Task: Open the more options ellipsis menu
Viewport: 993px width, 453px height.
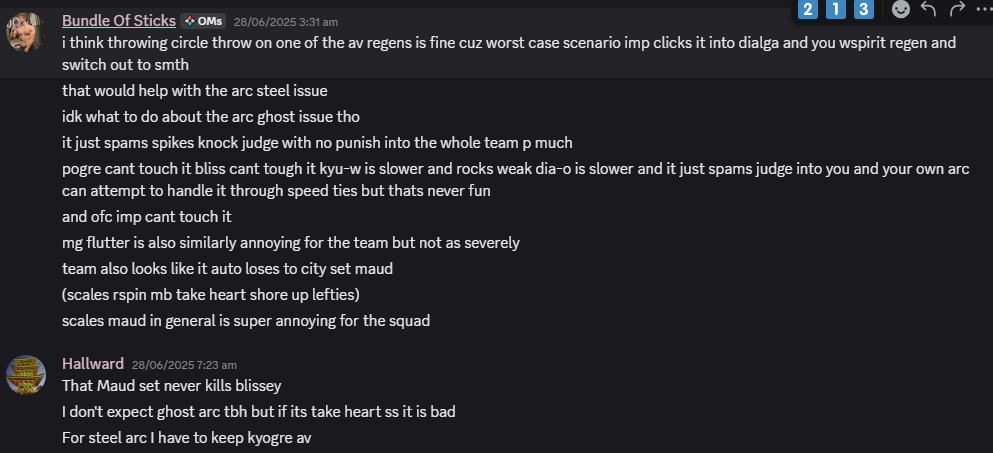Action: tap(984, 9)
